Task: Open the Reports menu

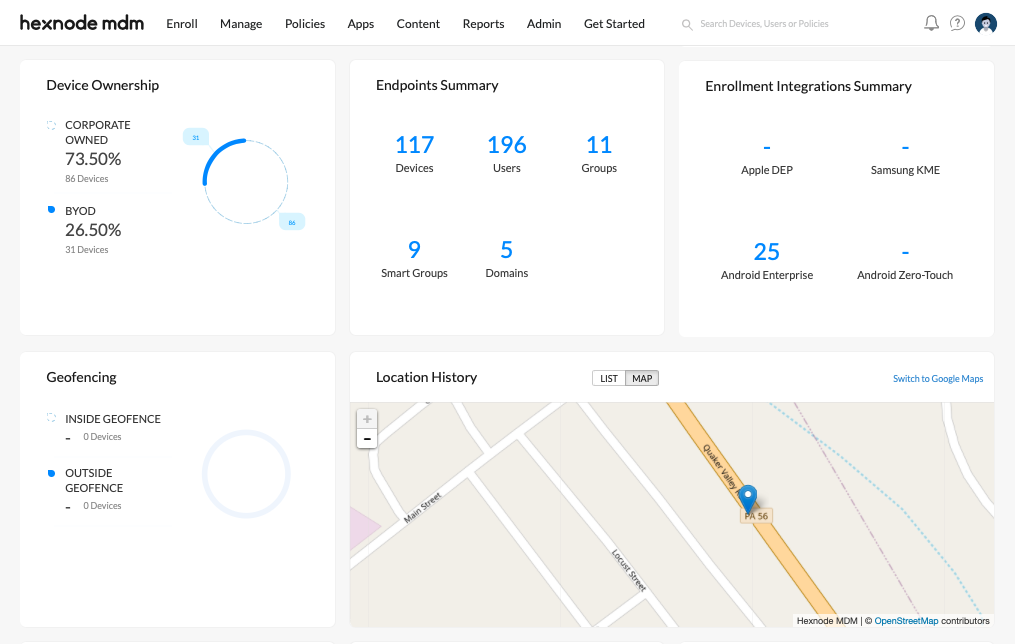Action: click(484, 24)
